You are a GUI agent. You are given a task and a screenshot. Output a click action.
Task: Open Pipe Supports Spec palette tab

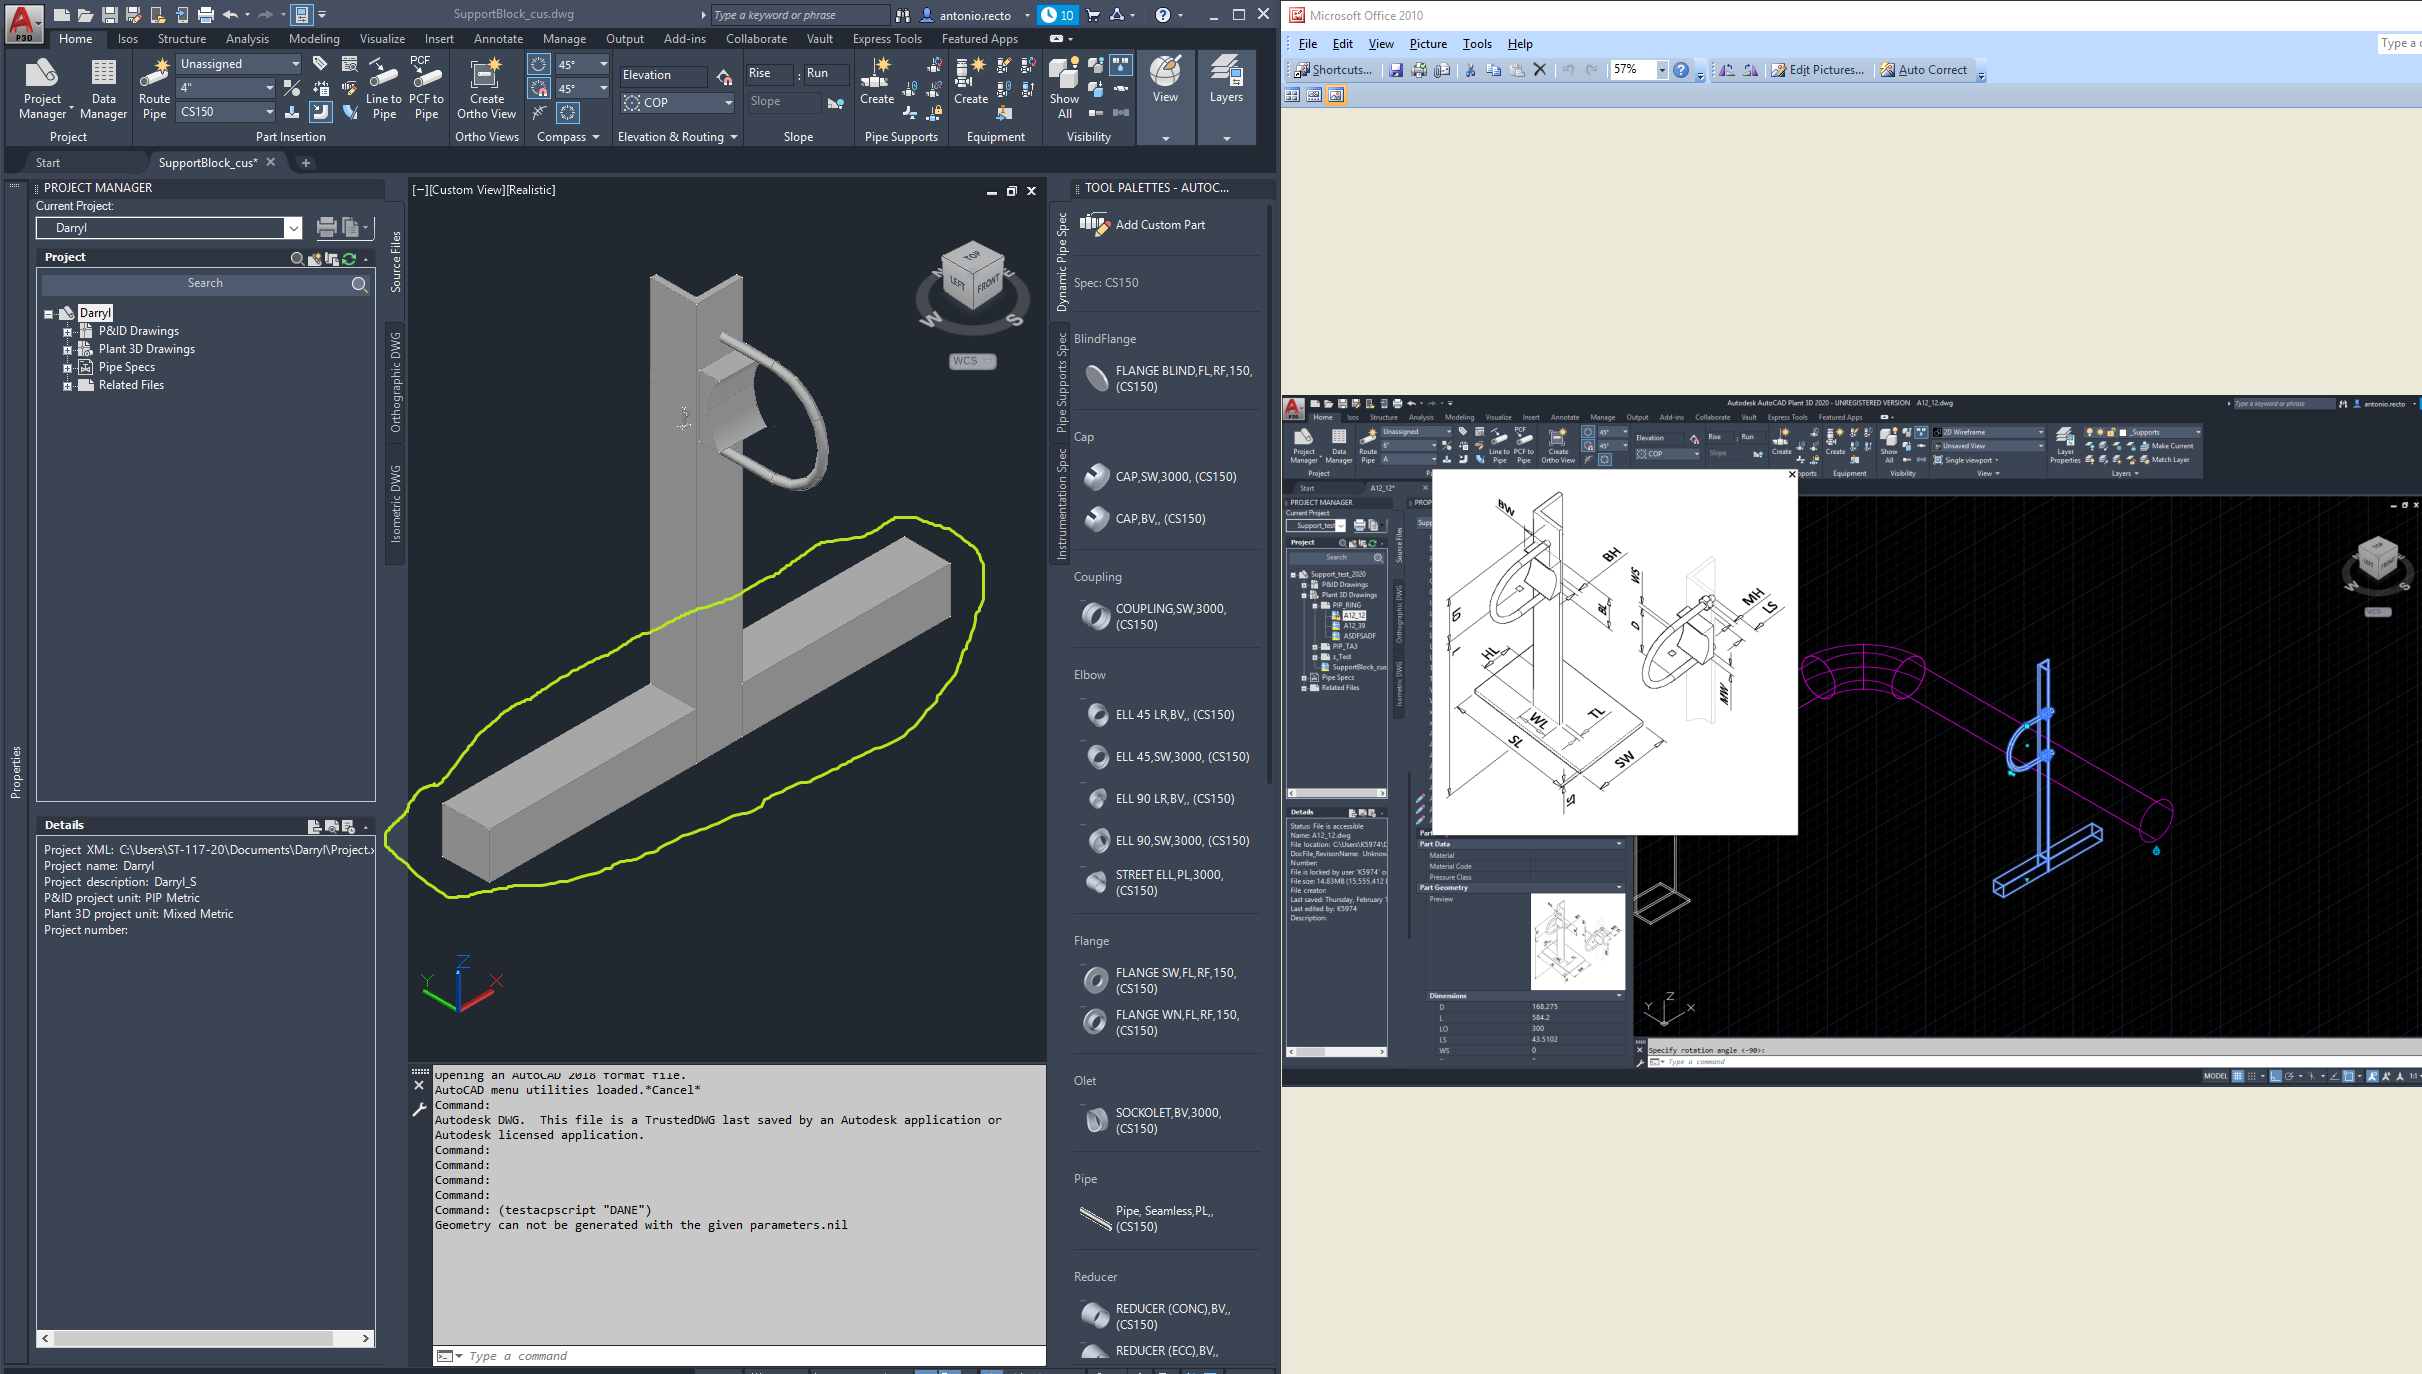click(1062, 382)
